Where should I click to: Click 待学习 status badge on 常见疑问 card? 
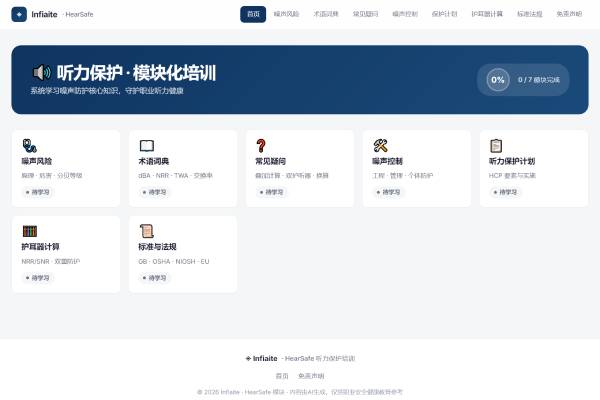coord(271,192)
